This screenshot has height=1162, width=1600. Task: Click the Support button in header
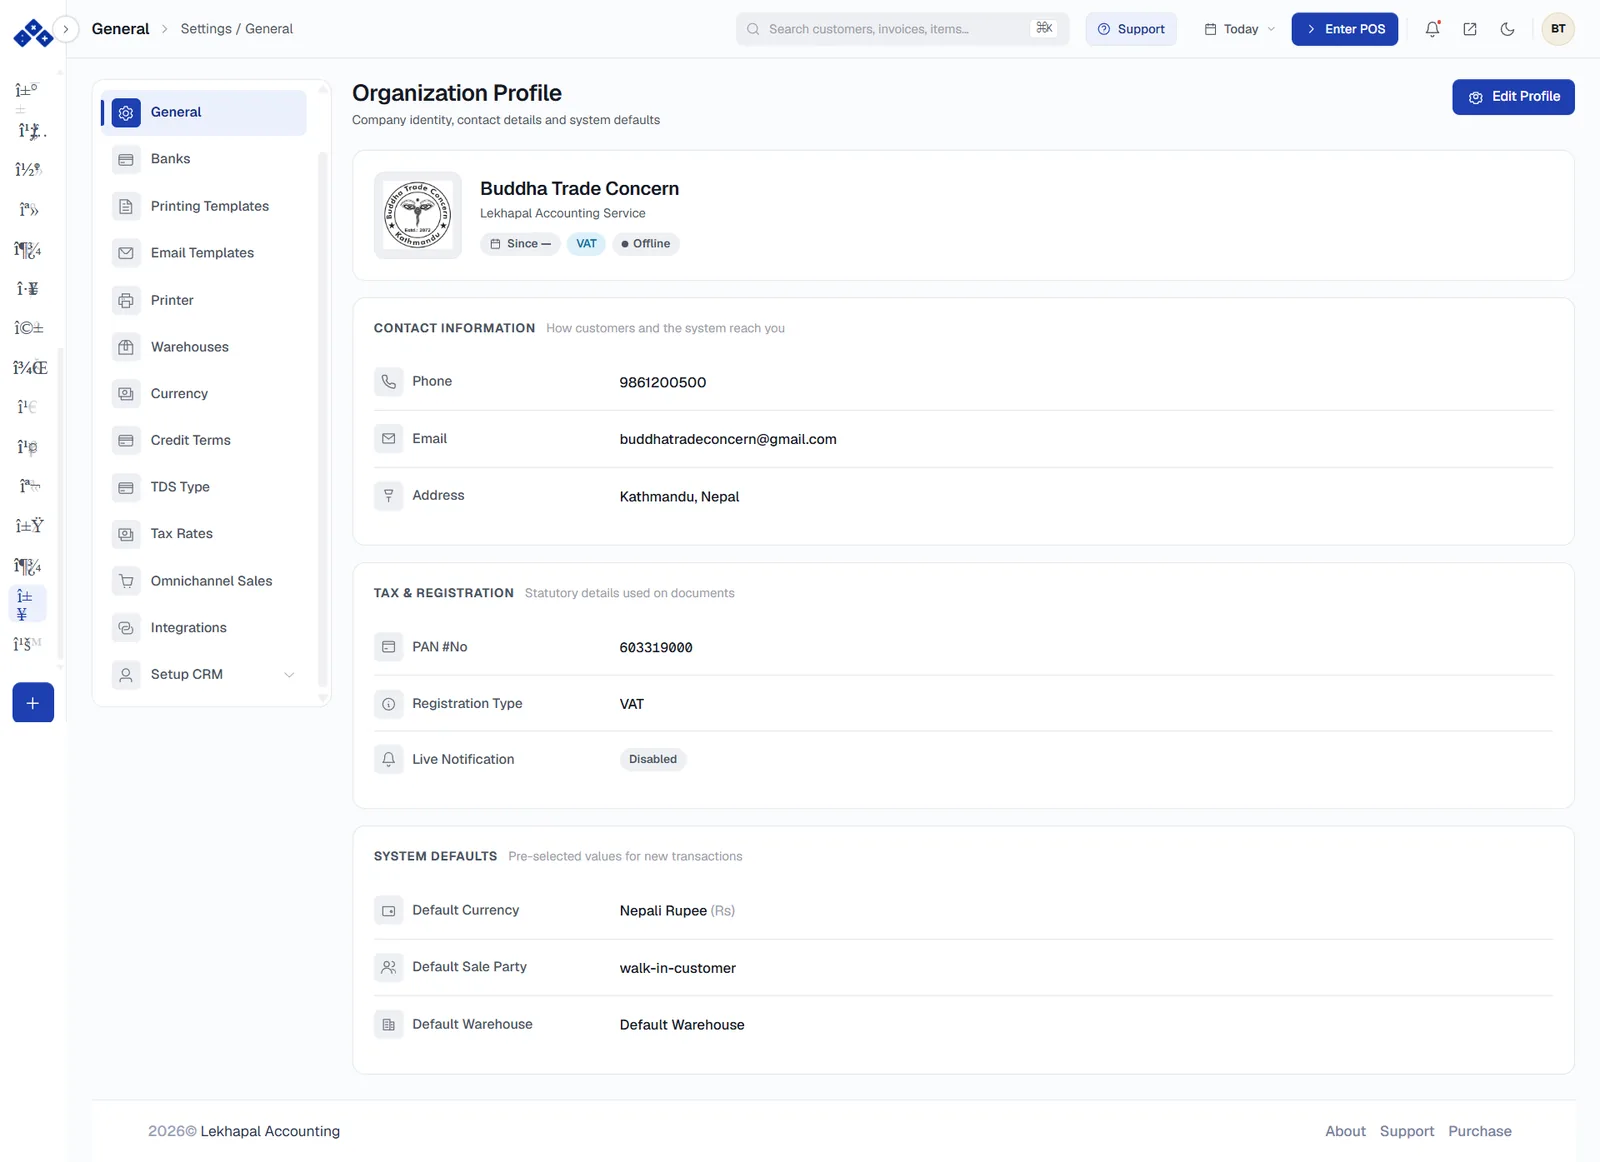coord(1131,29)
